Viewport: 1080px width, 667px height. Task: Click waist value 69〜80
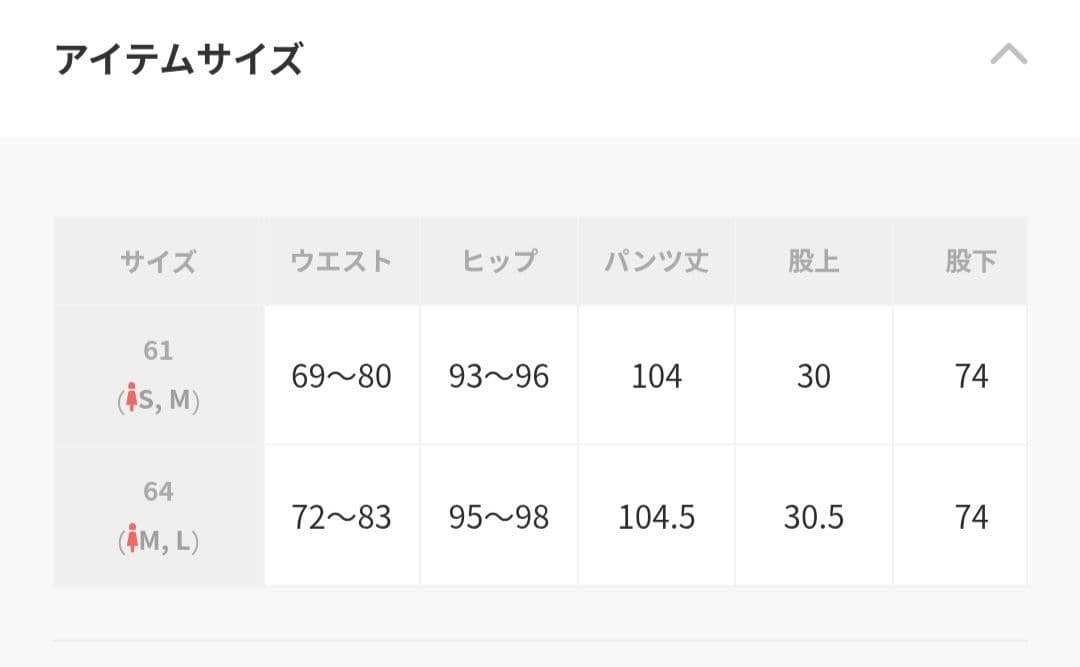tap(342, 376)
